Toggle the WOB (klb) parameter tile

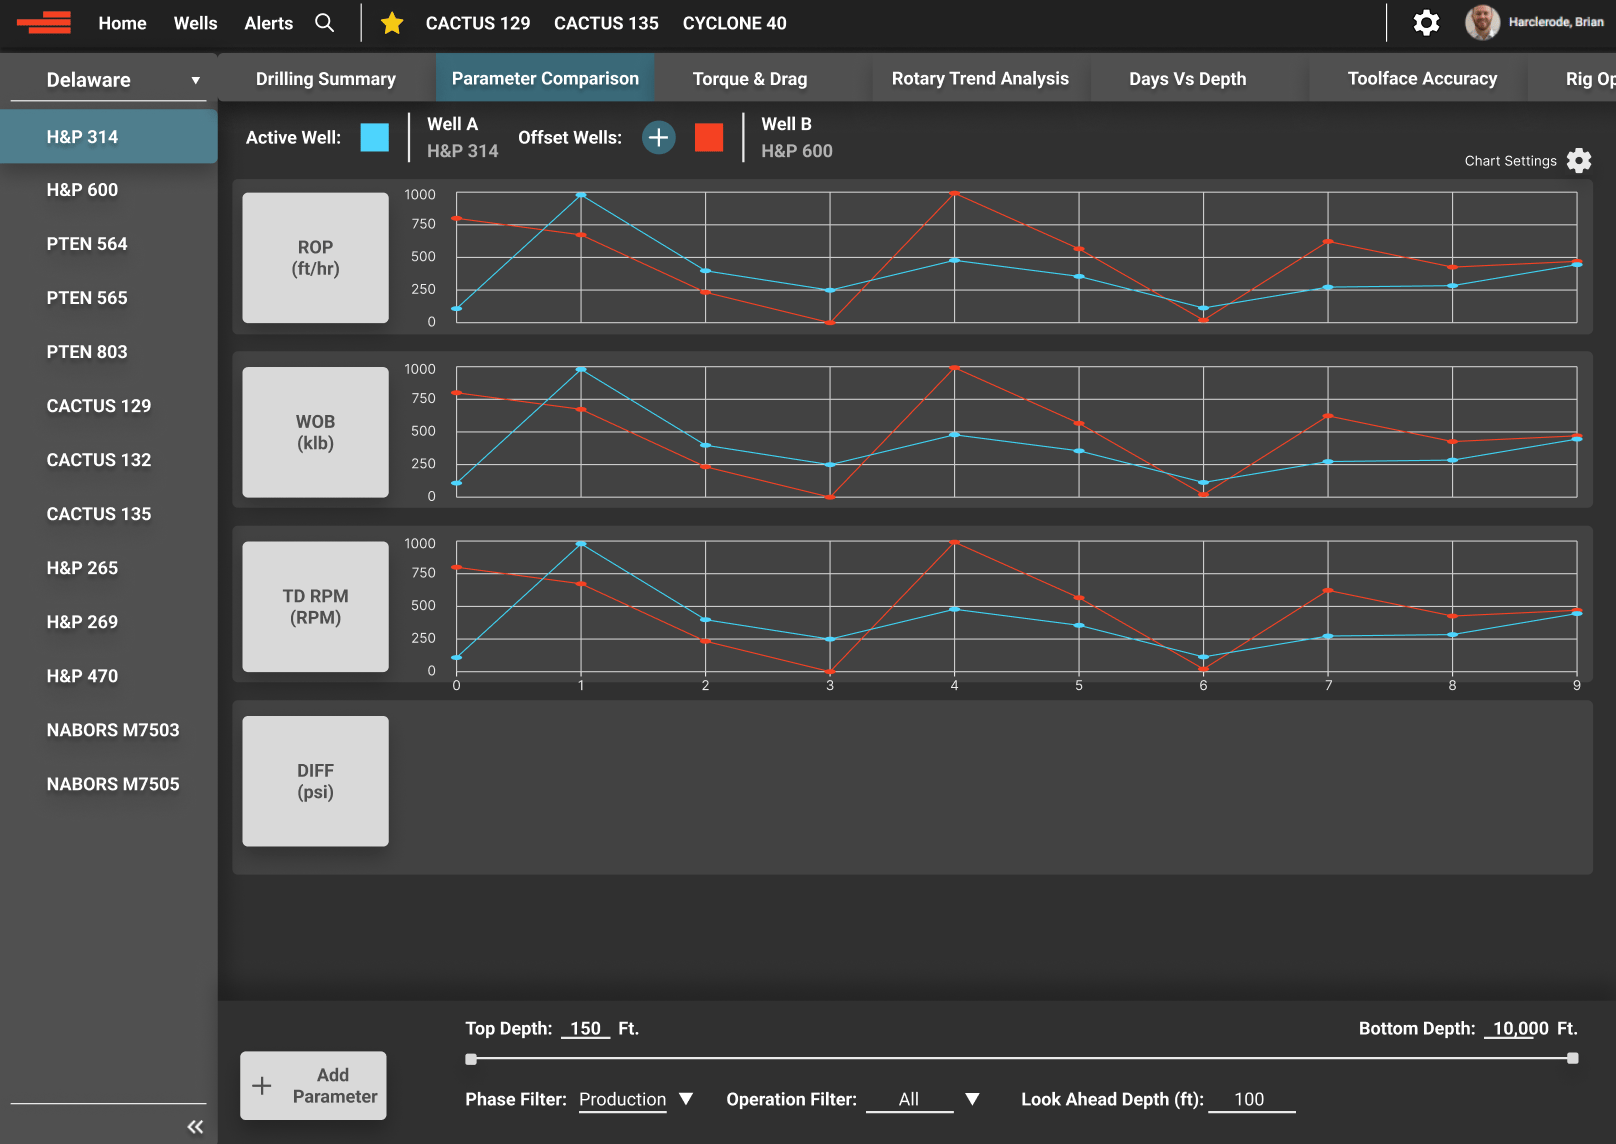click(x=315, y=432)
